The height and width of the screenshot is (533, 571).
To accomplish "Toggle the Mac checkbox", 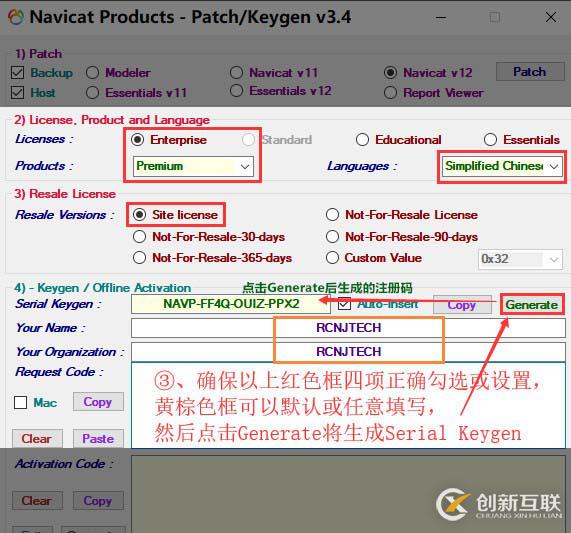I will (20, 402).
